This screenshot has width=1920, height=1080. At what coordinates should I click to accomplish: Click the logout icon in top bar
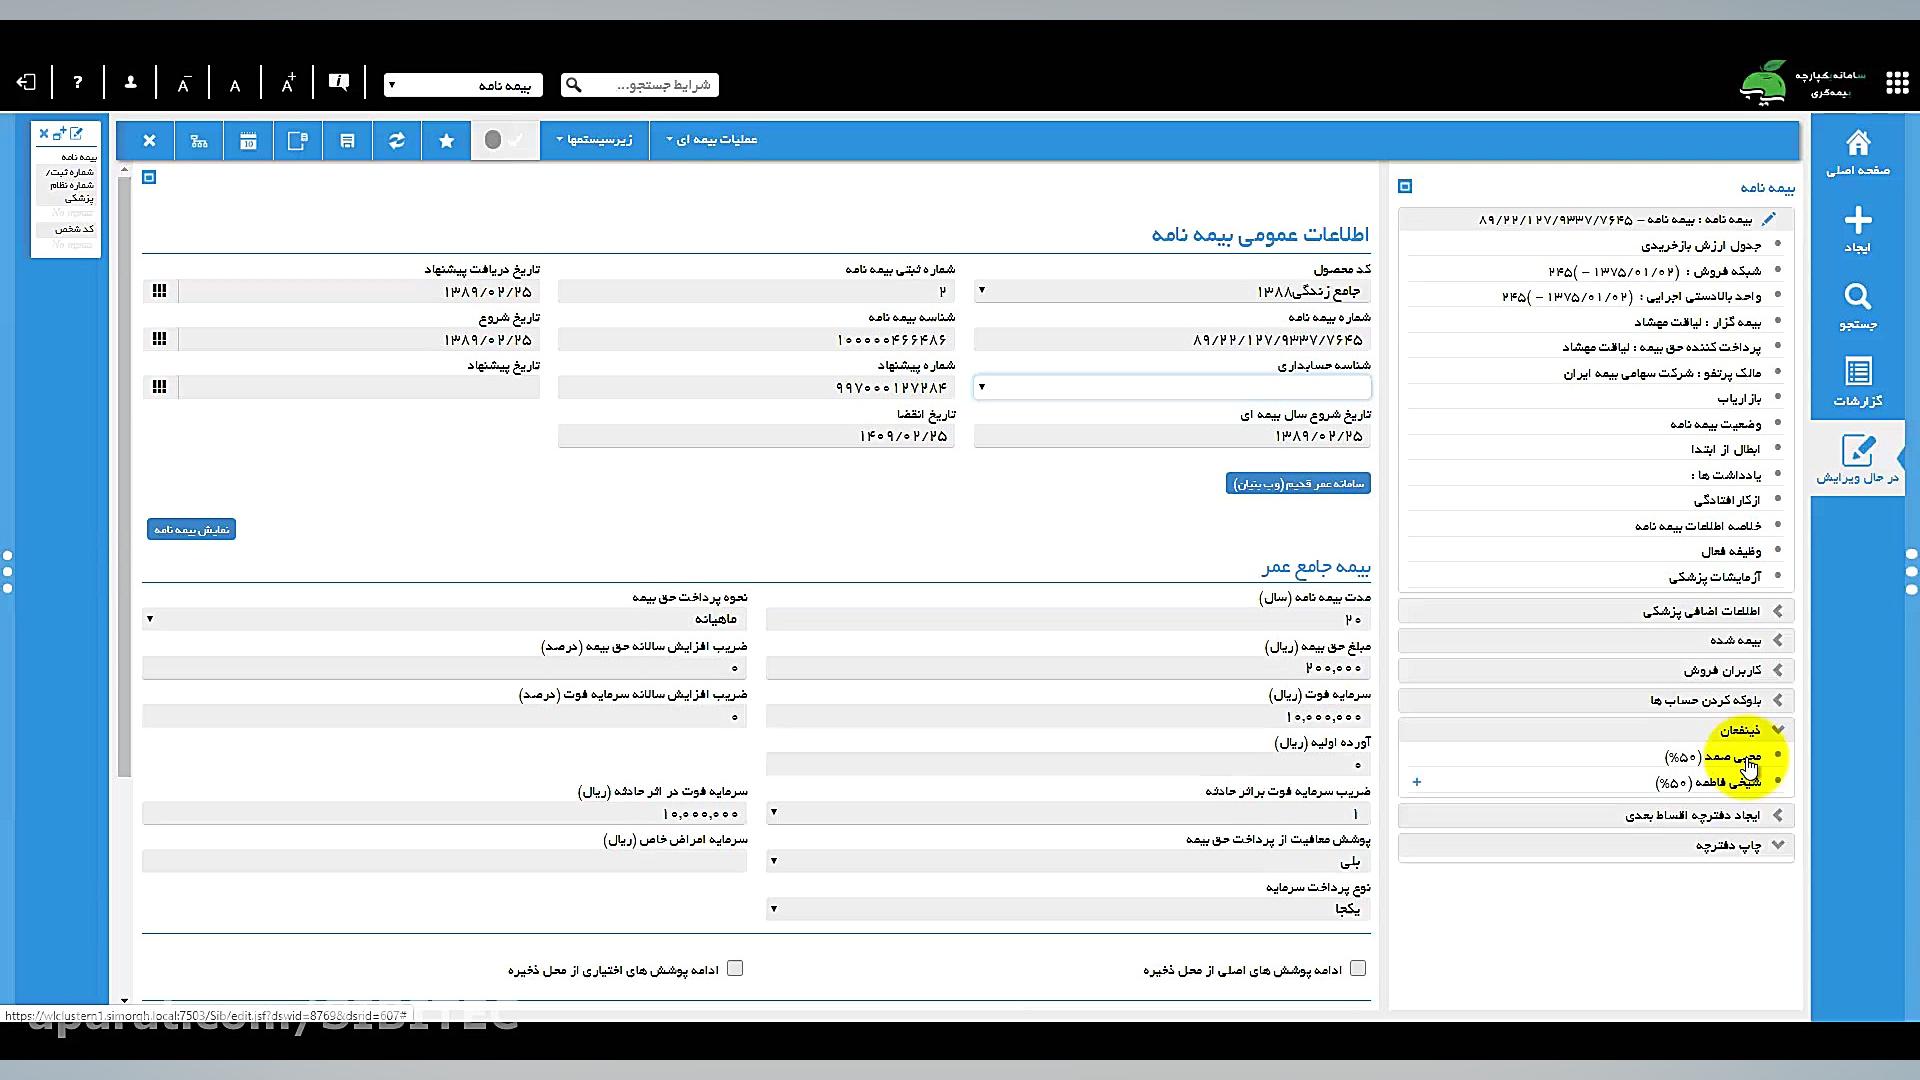(27, 83)
